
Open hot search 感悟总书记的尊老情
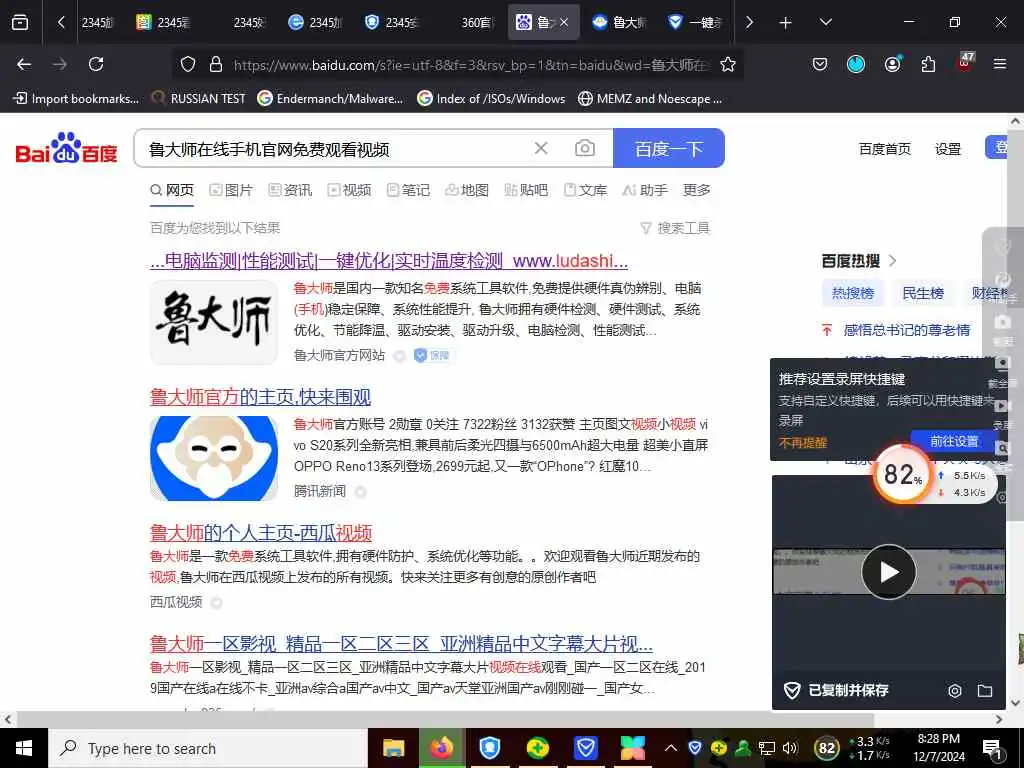906,330
